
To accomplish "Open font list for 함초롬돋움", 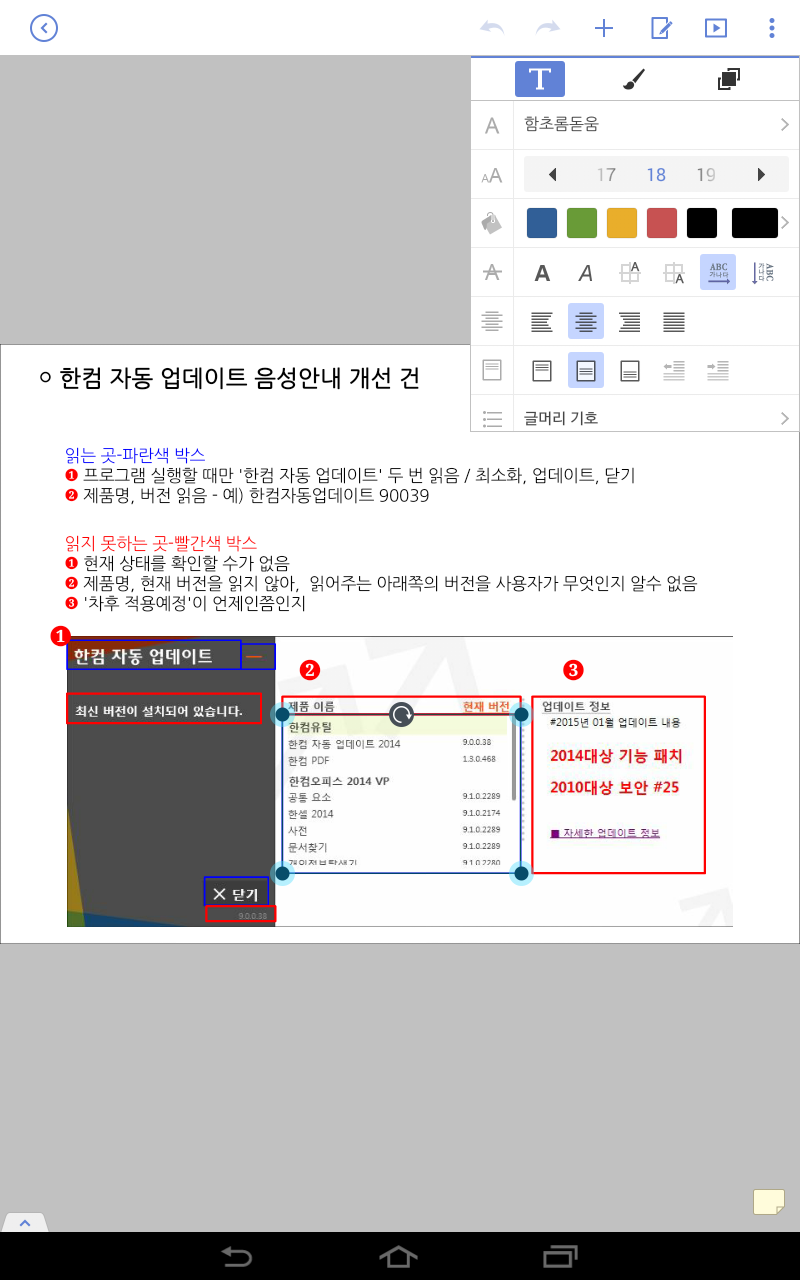I will pyautogui.click(x=656, y=125).
